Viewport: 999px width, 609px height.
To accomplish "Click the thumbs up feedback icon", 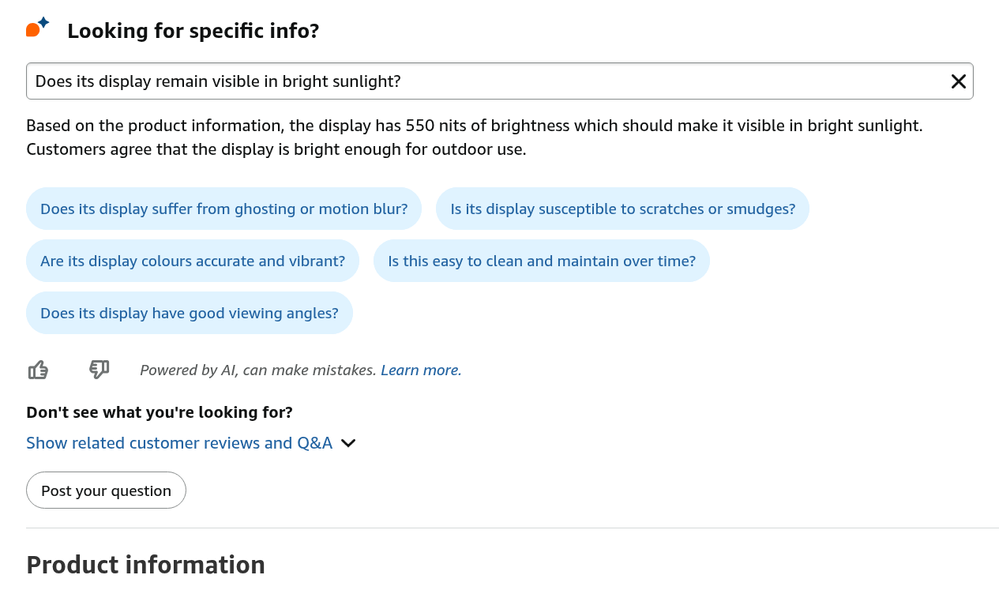I will 38,370.
